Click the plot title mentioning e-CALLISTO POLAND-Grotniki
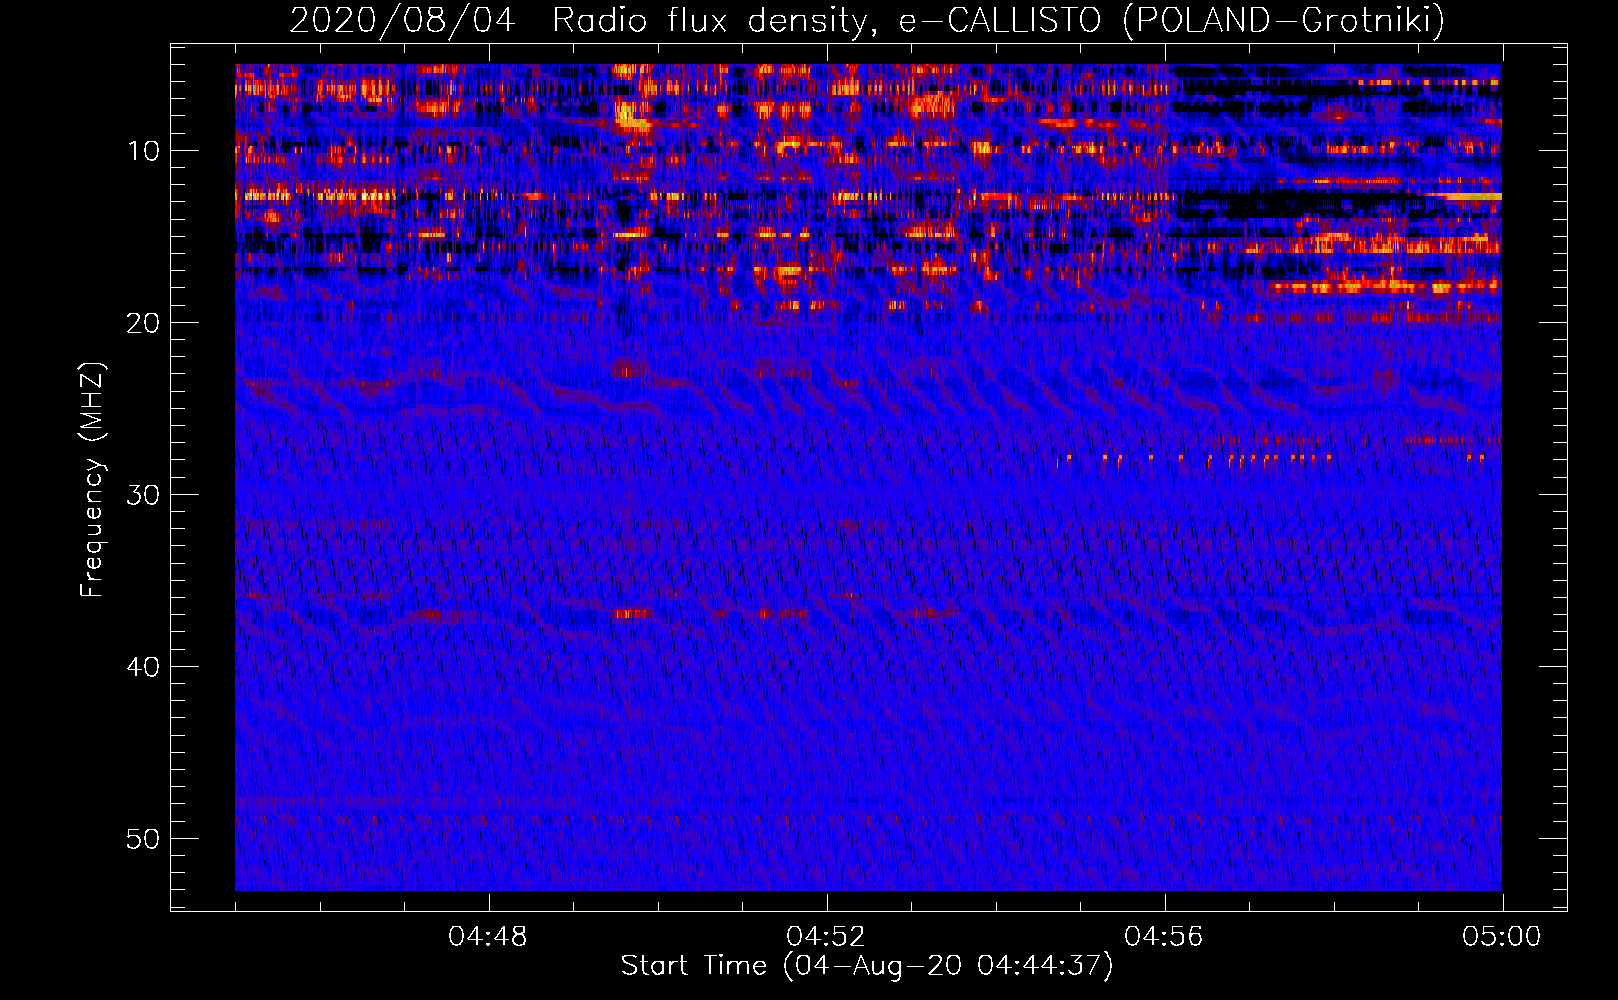 point(867,20)
